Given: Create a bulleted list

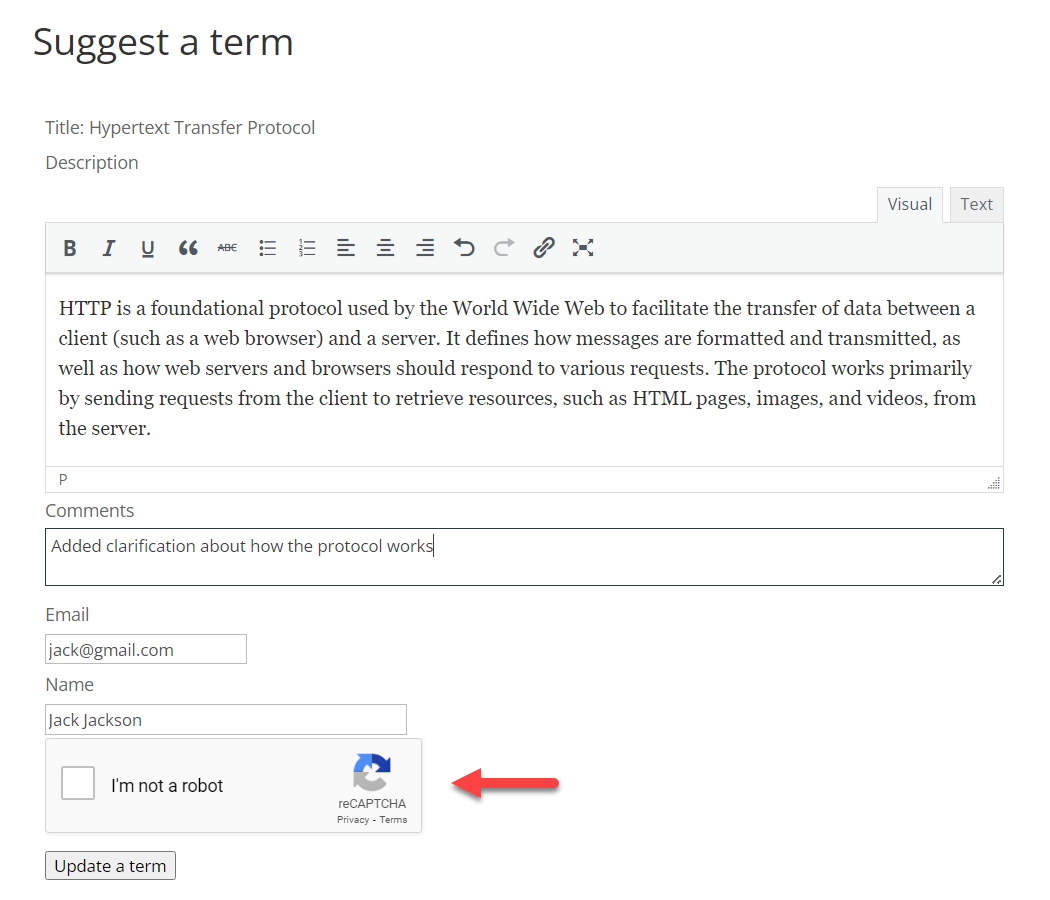Looking at the screenshot, I should tap(267, 248).
